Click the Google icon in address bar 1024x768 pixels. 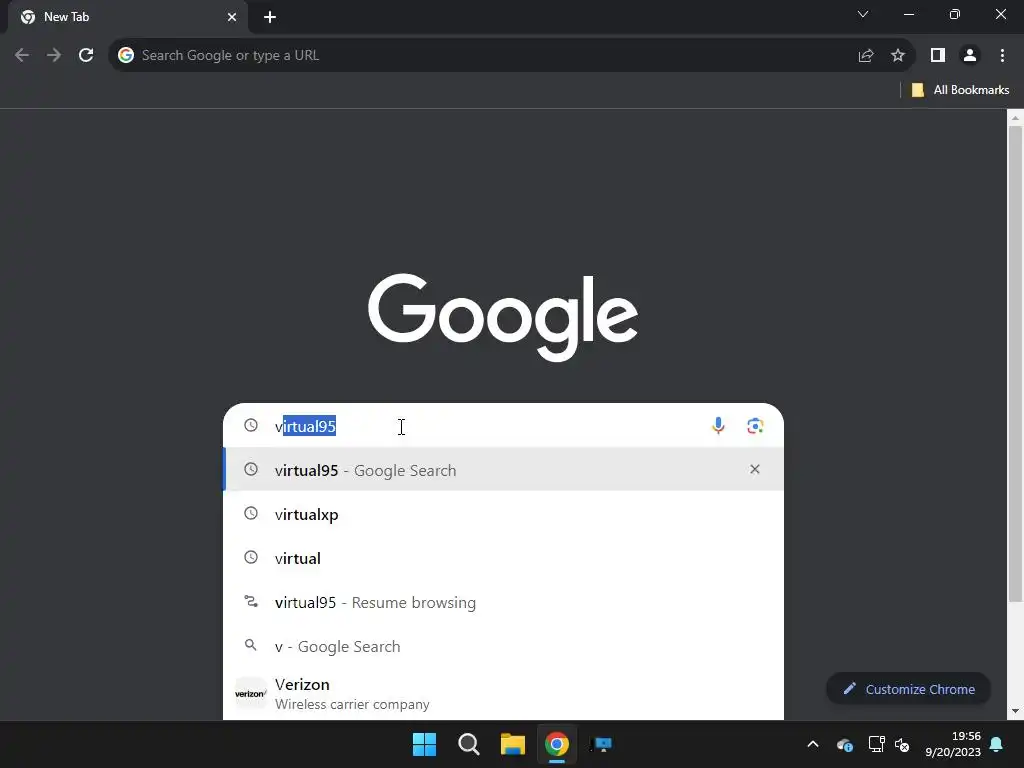click(x=126, y=56)
